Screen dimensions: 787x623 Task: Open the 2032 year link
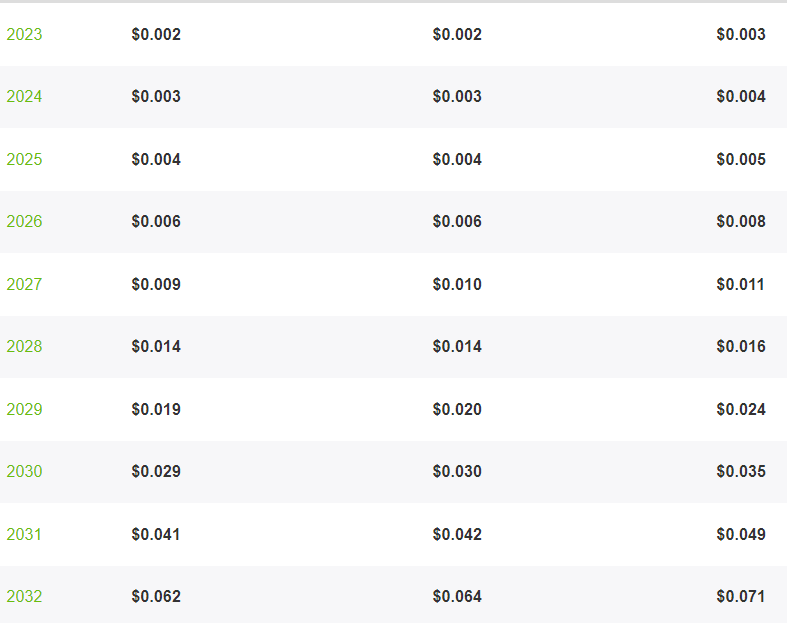(24, 596)
